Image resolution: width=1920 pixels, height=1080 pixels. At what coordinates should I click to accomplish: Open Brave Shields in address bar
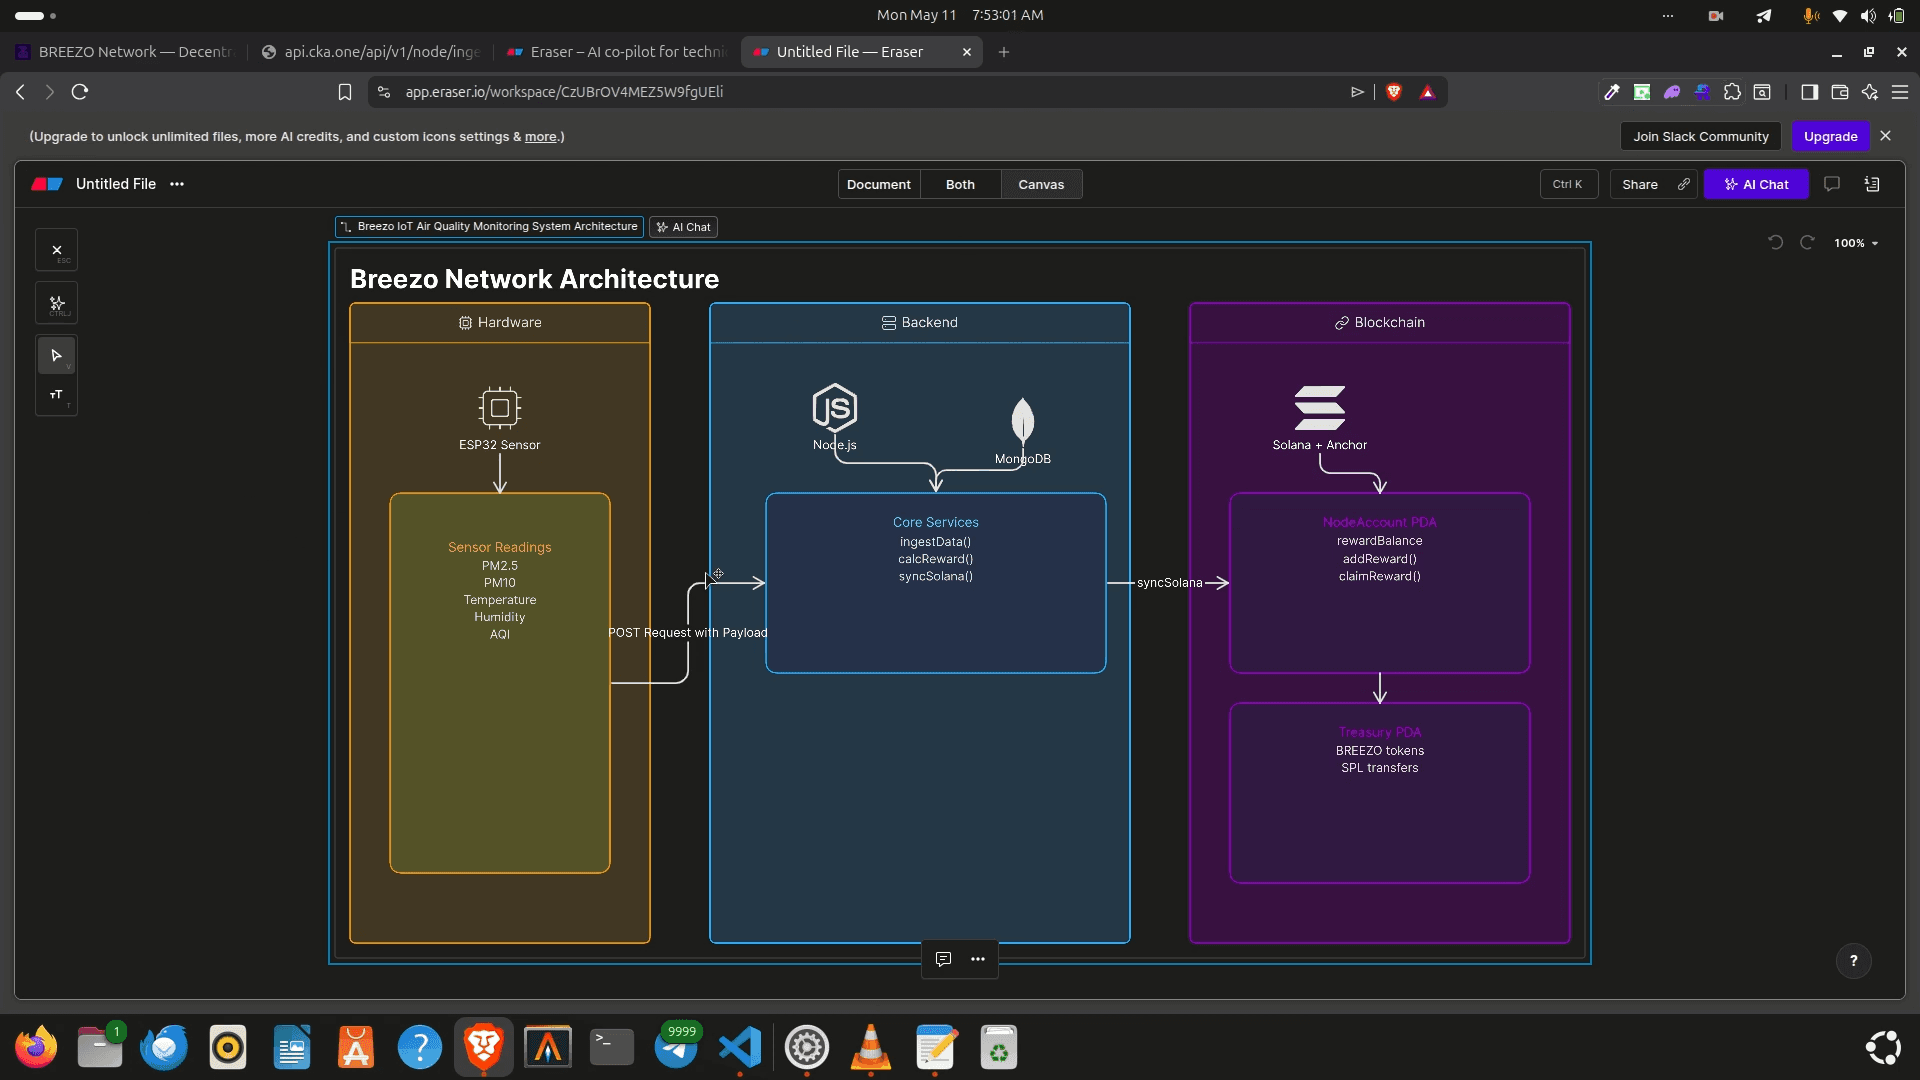[x=1394, y=92]
